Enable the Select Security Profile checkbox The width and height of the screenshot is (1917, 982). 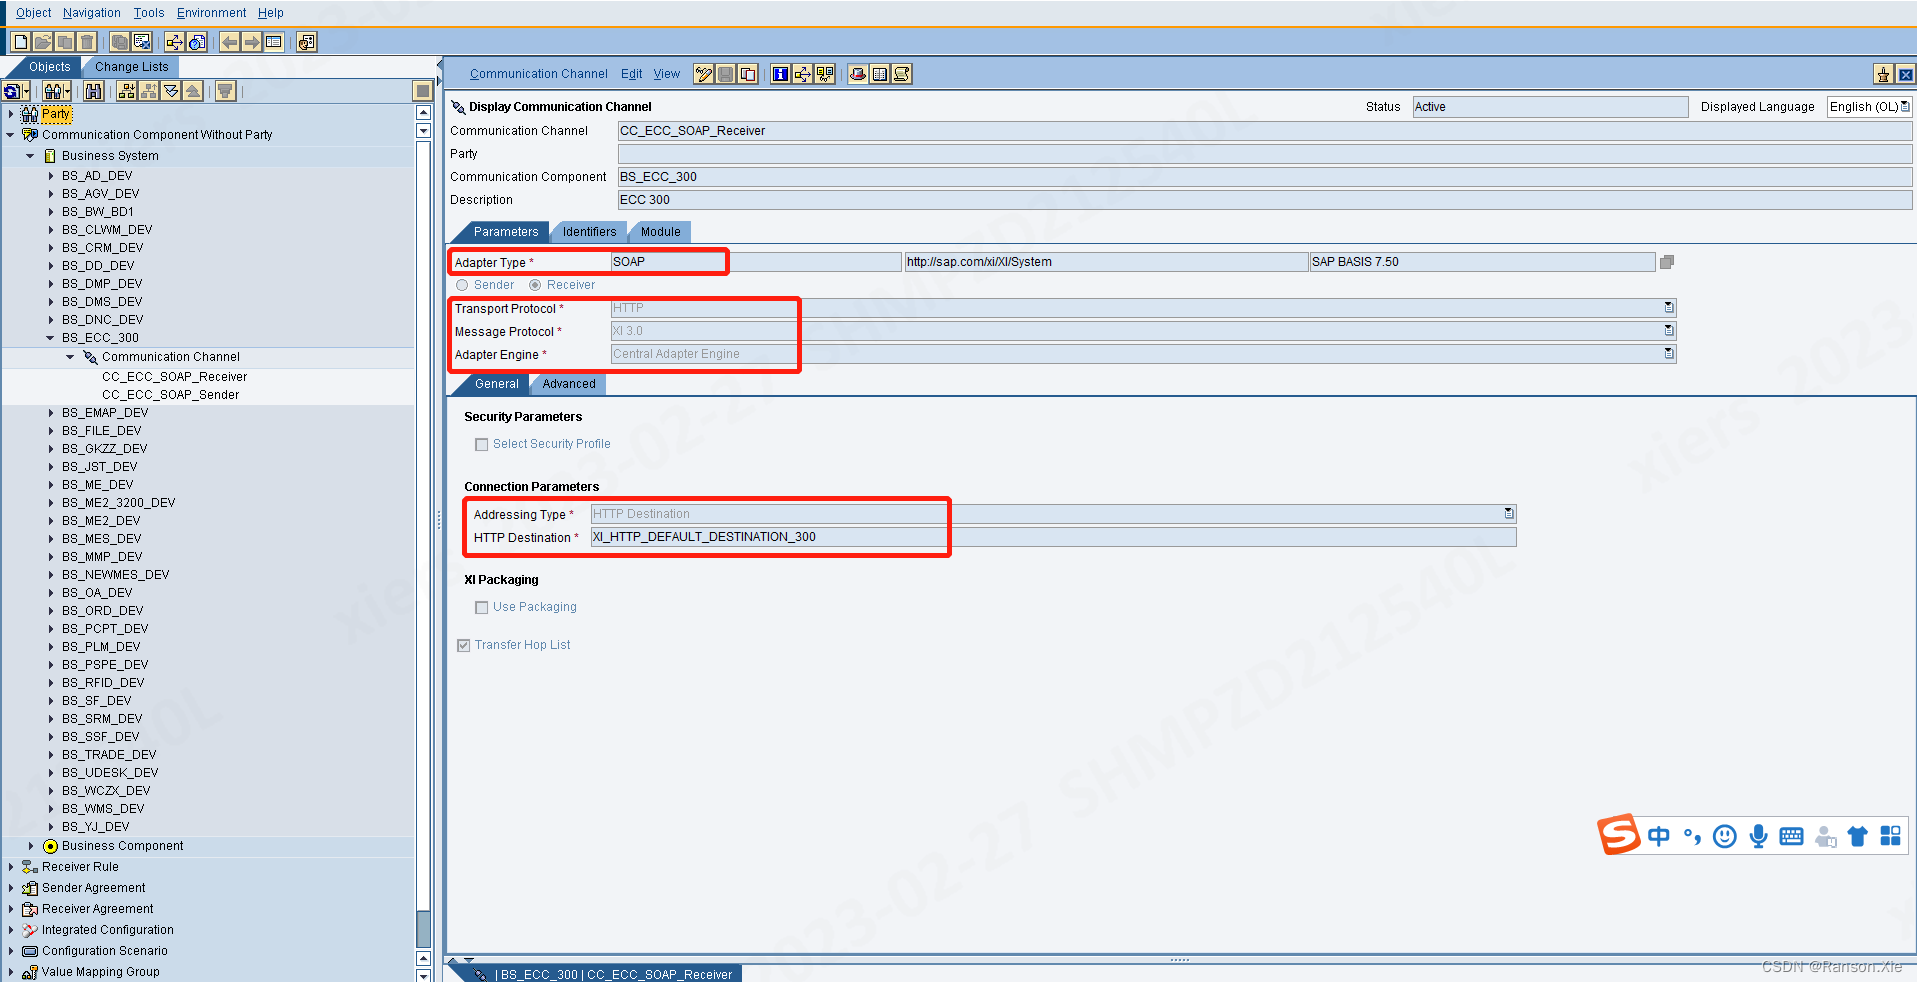(x=481, y=444)
